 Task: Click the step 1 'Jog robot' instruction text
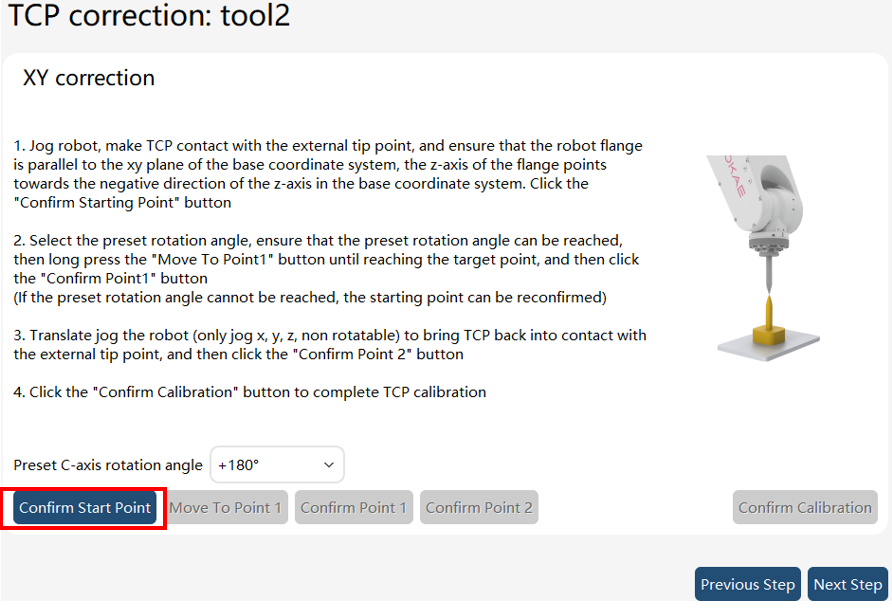pos(328,174)
